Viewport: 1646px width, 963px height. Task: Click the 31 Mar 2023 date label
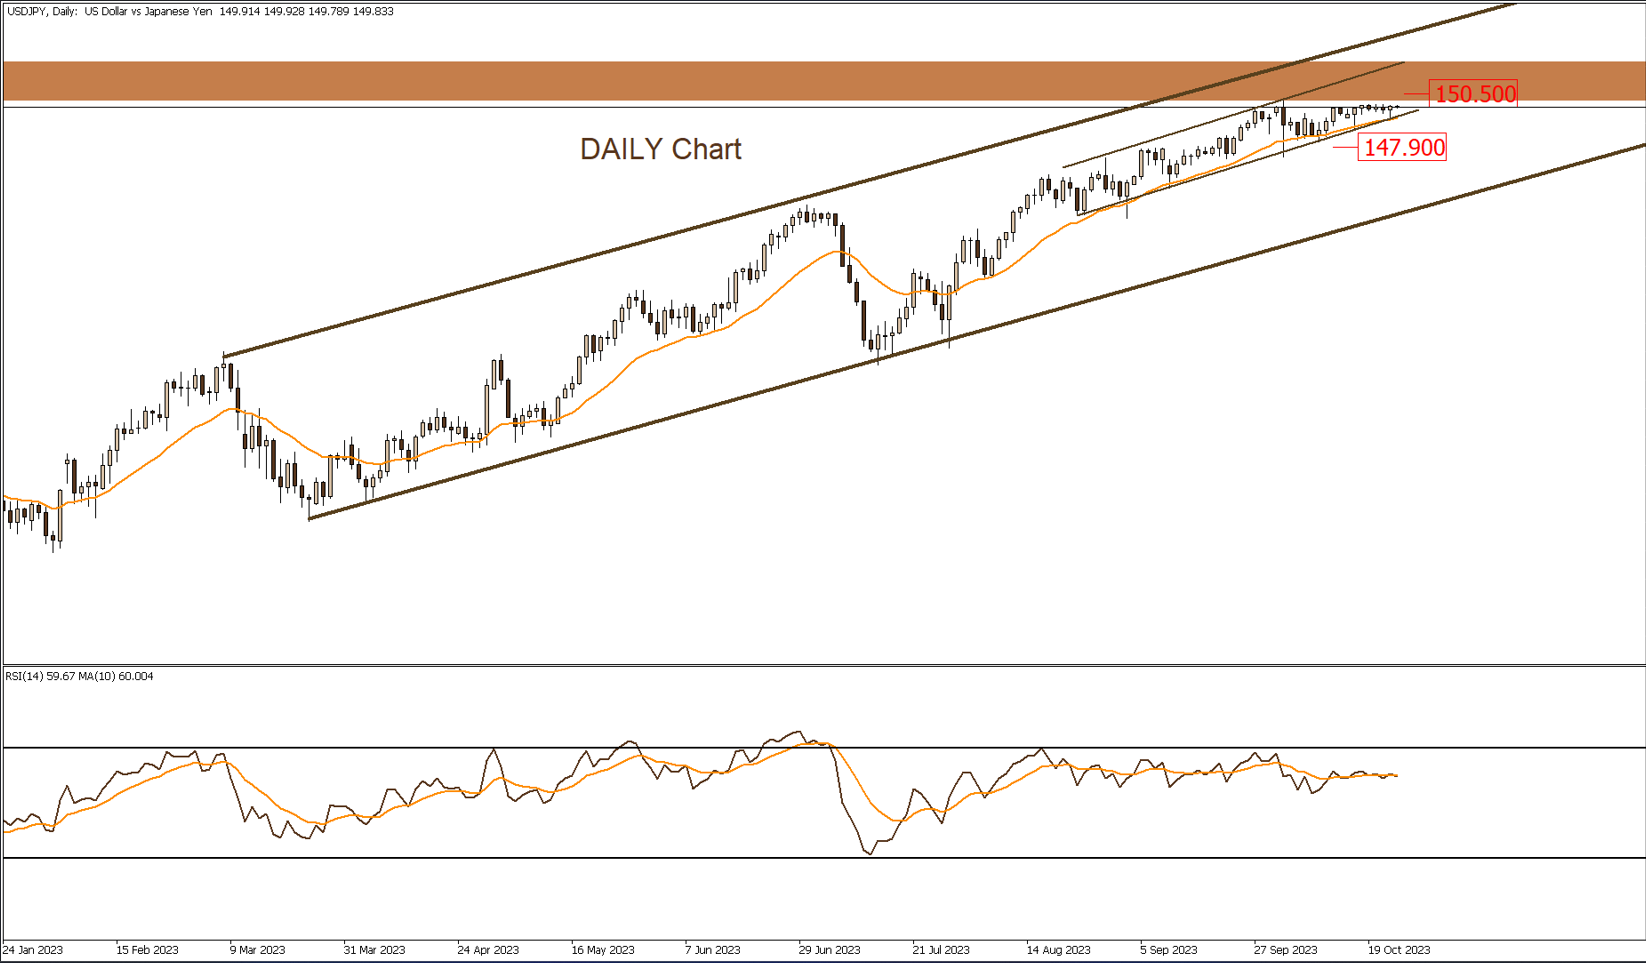point(374,950)
